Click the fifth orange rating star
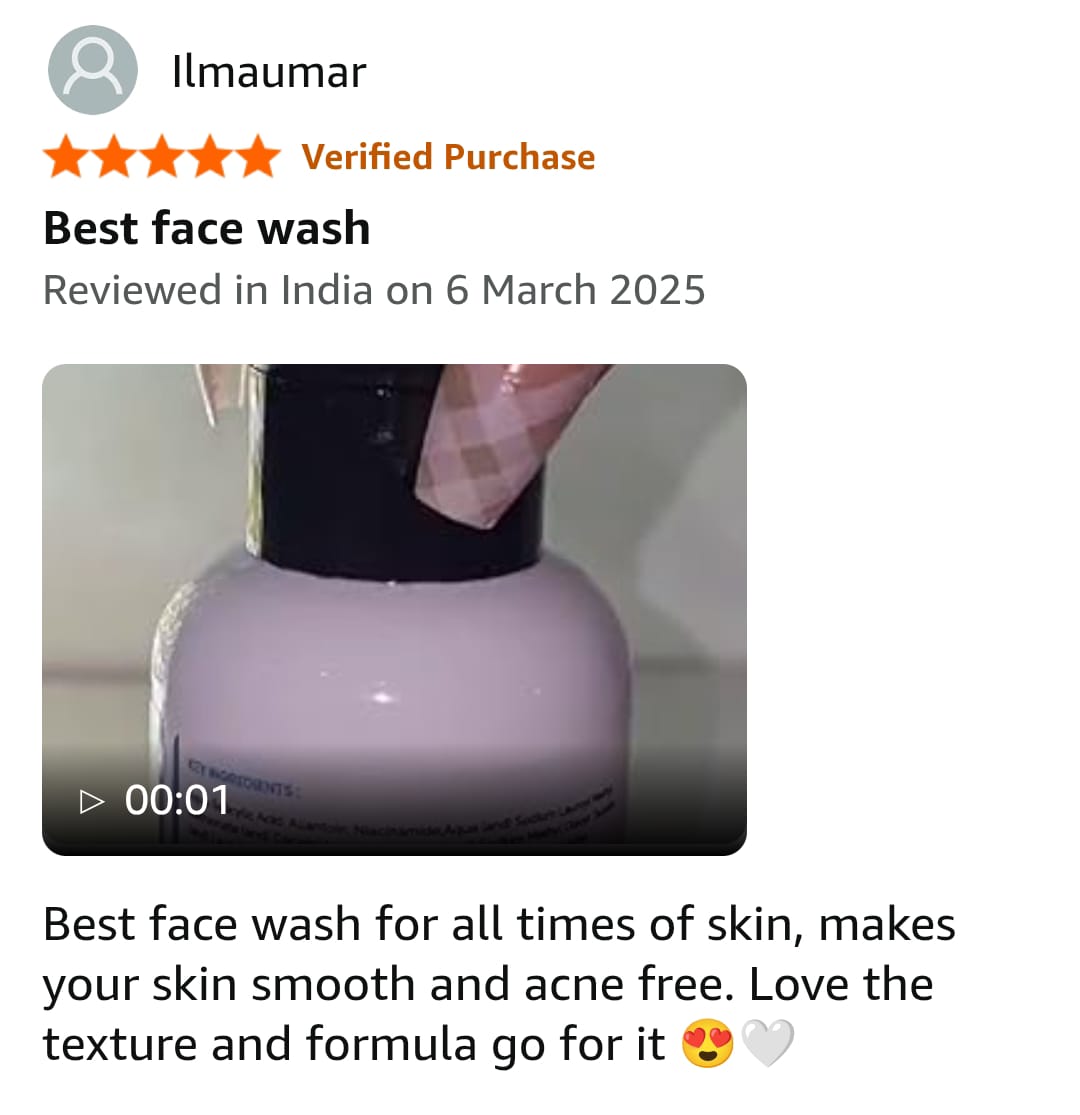This screenshot has height=1115, width=1080. (257, 156)
